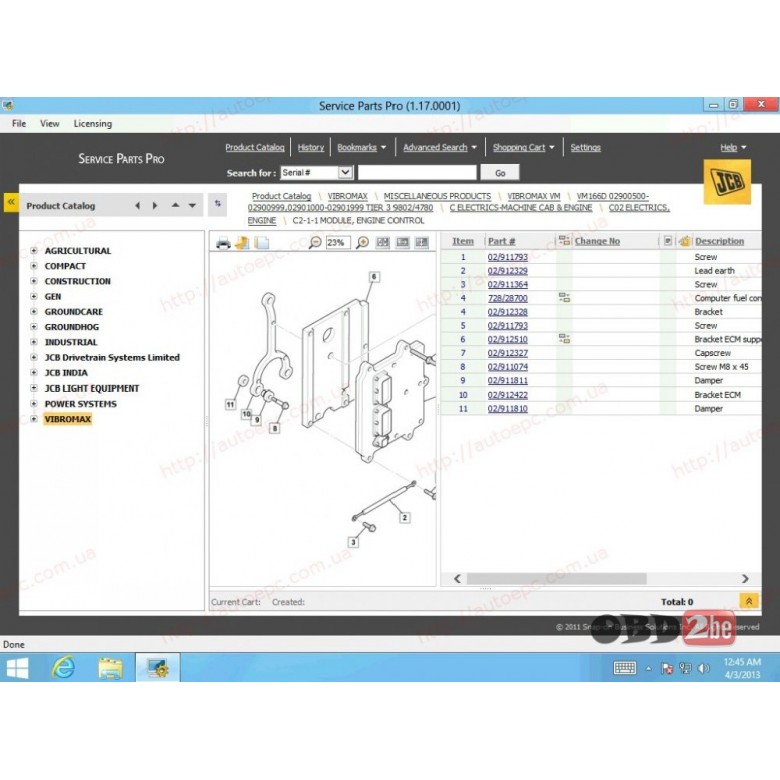This screenshot has width=780, height=780.
Task: Click the second diagram layout icon
Action: click(x=402, y=242)
